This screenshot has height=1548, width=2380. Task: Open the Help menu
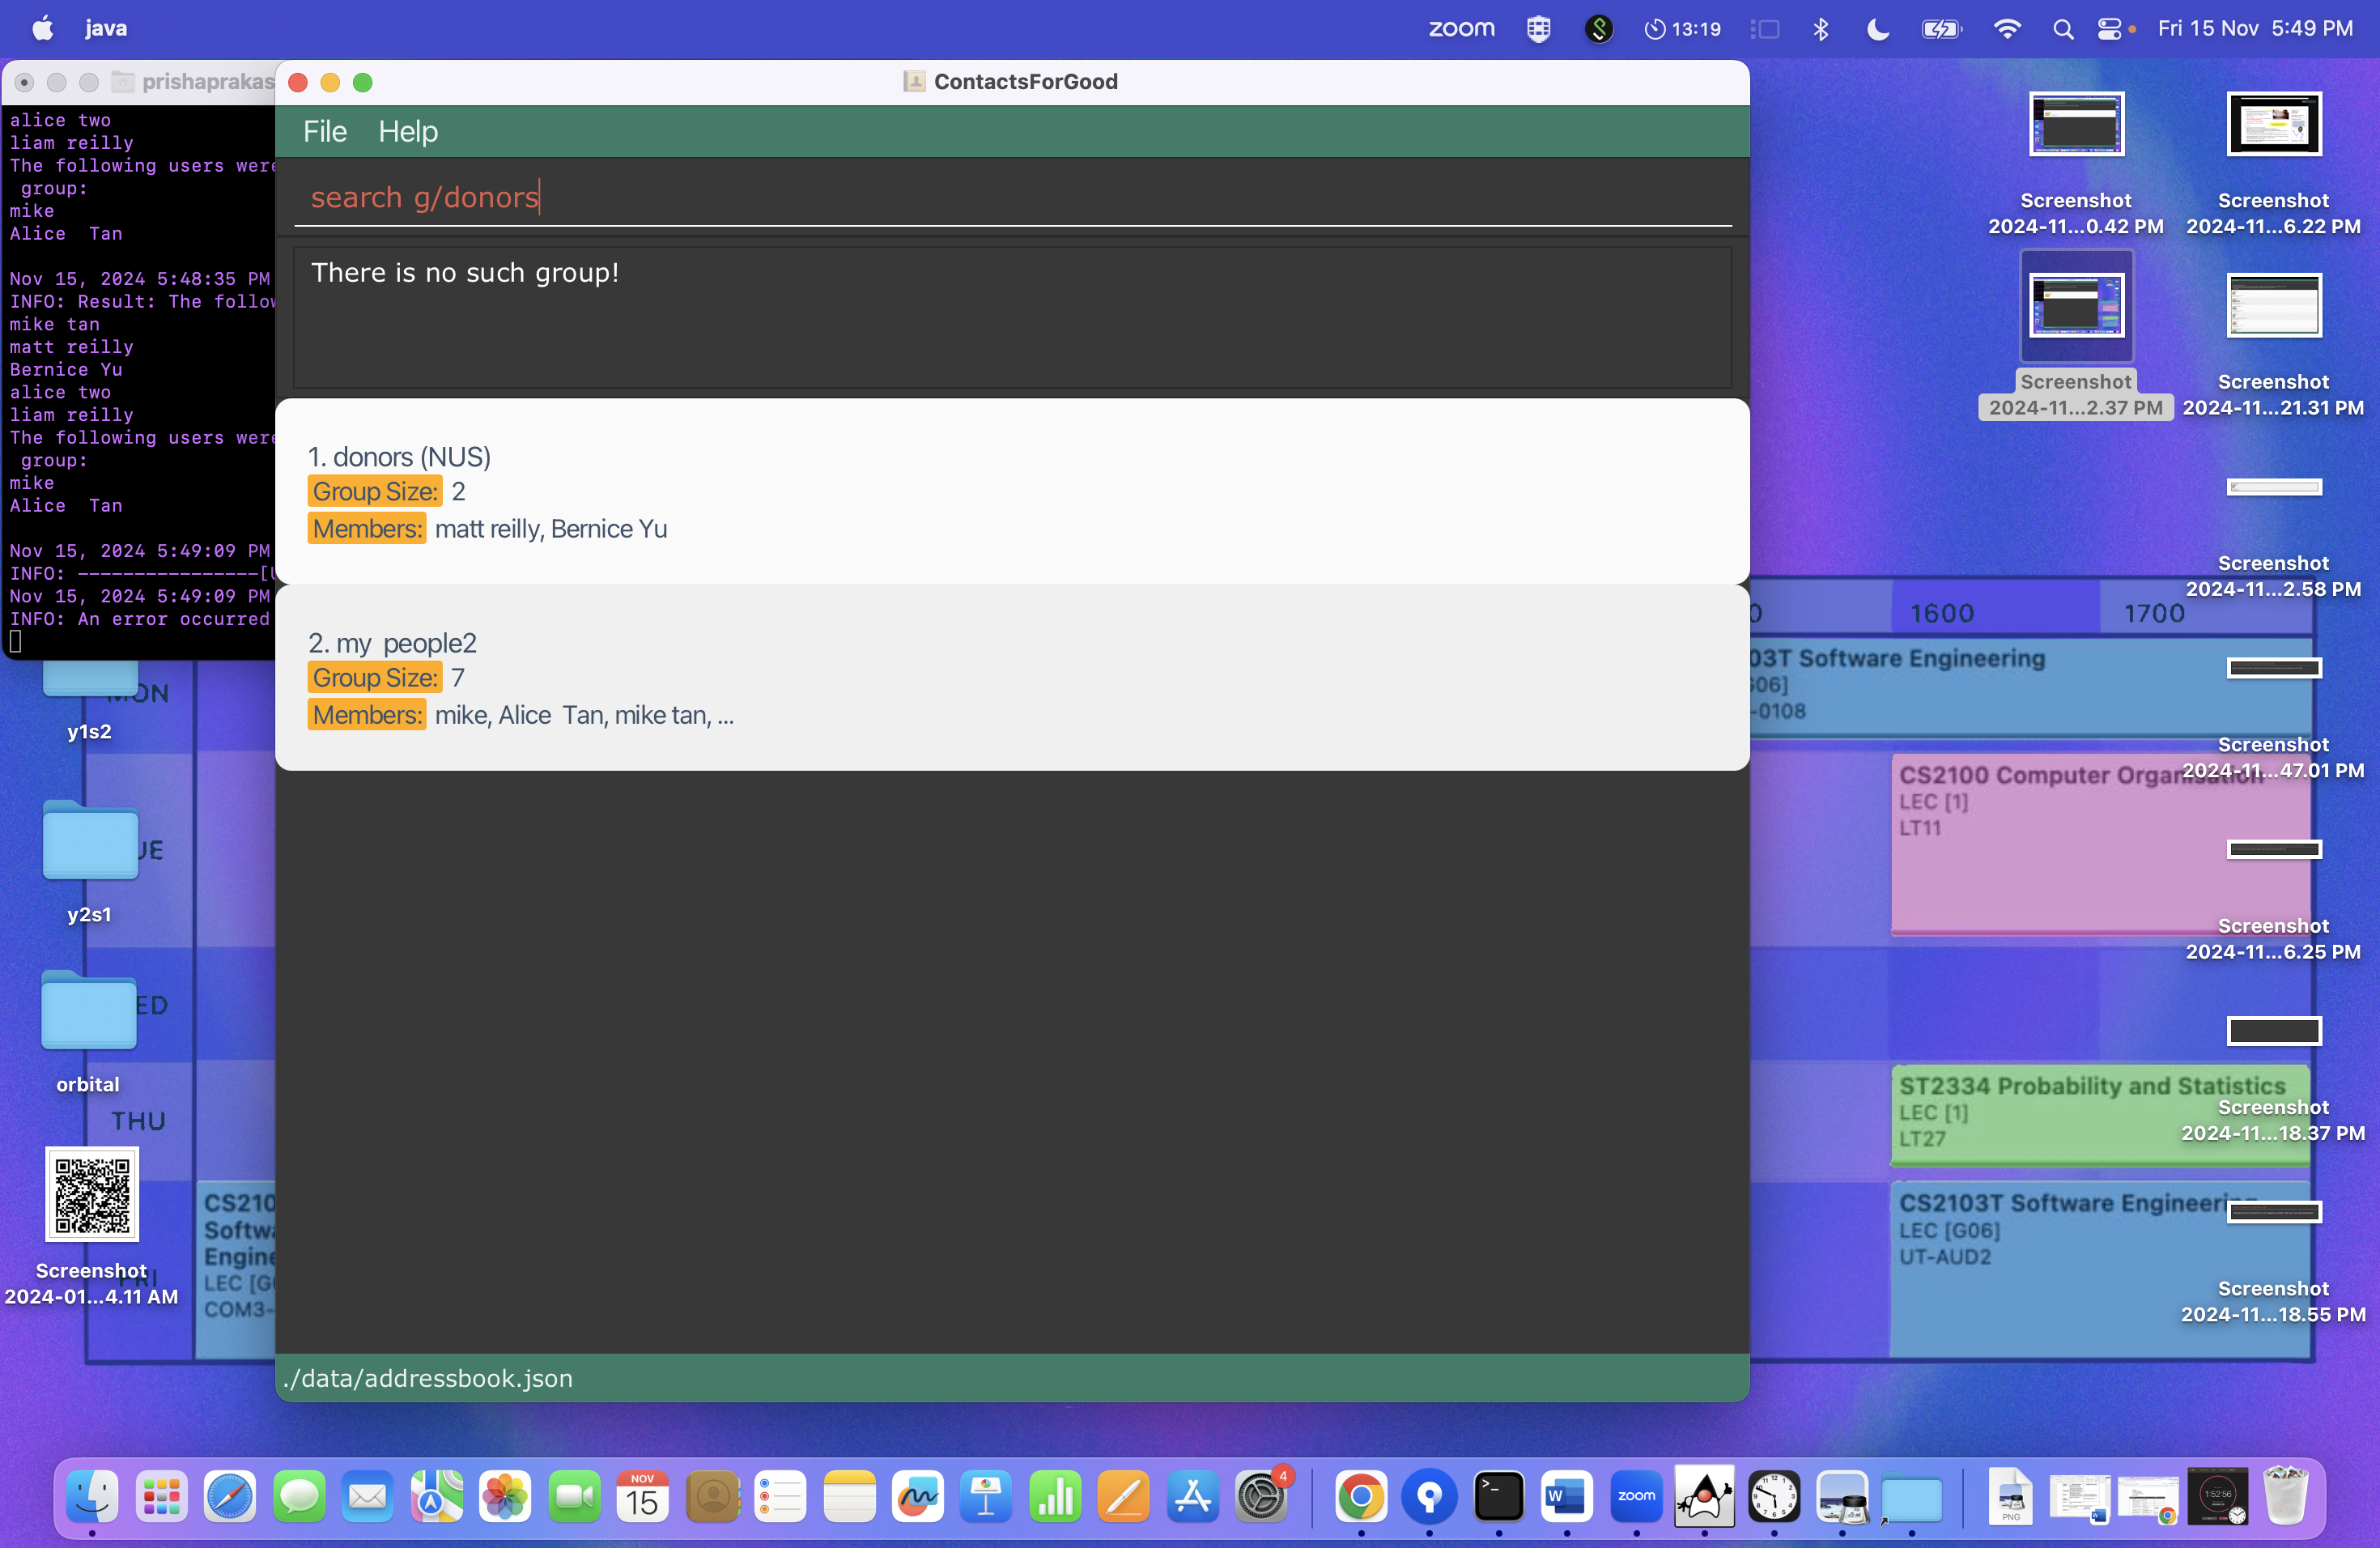pyautogui.click(x=407, y=131)
